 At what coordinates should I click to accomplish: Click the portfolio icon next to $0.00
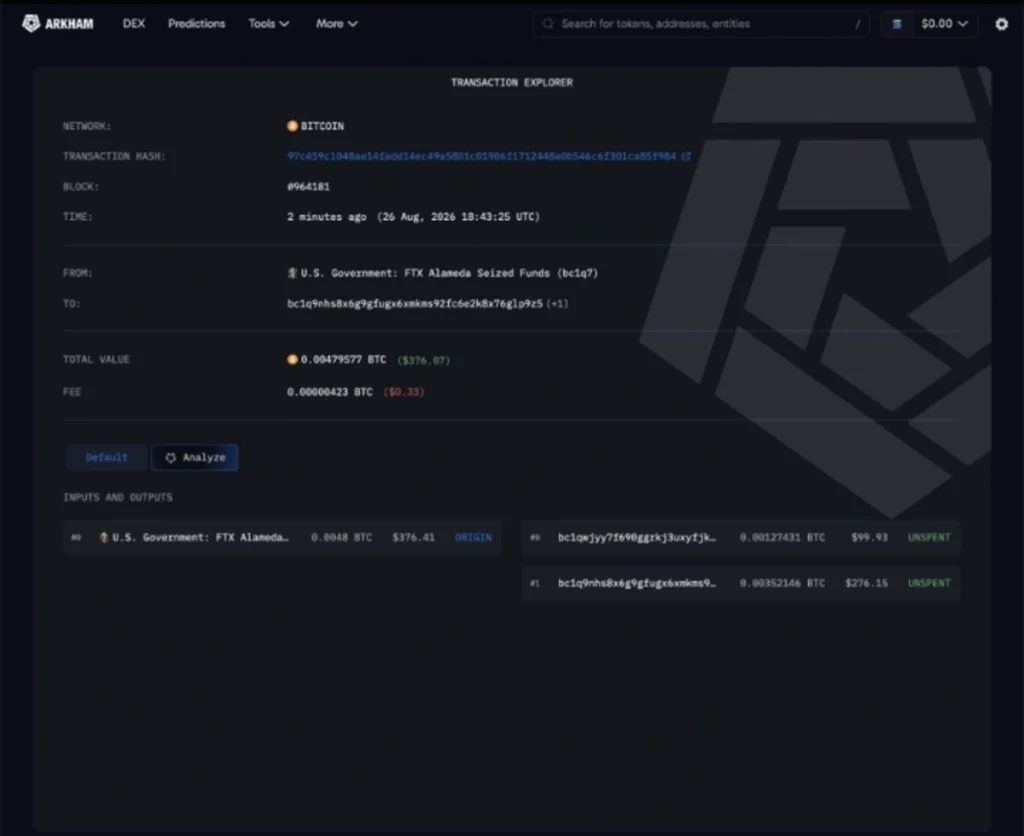[x=897, y=24]
